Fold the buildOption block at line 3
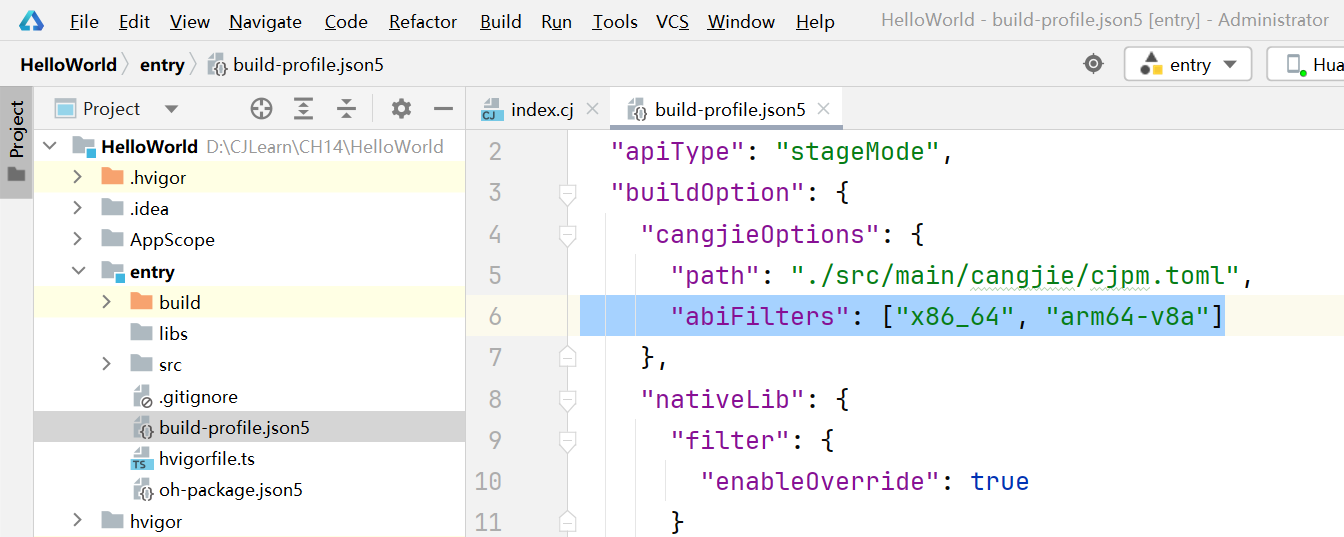Viewport: 1344px width, 537px height. point(568,193)
